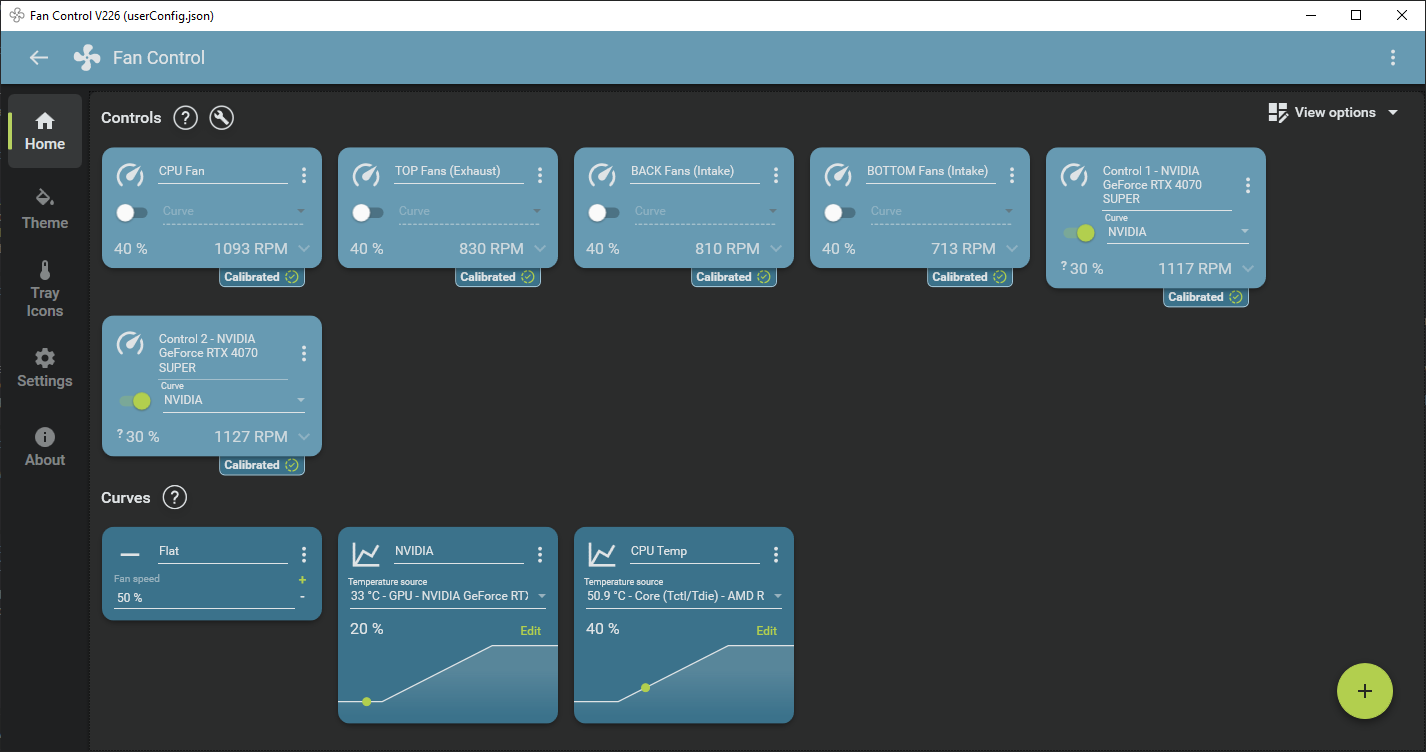Click the Flat curve dash icon
The height and width of the screenshot is (752, 1426).
point(130,554)
